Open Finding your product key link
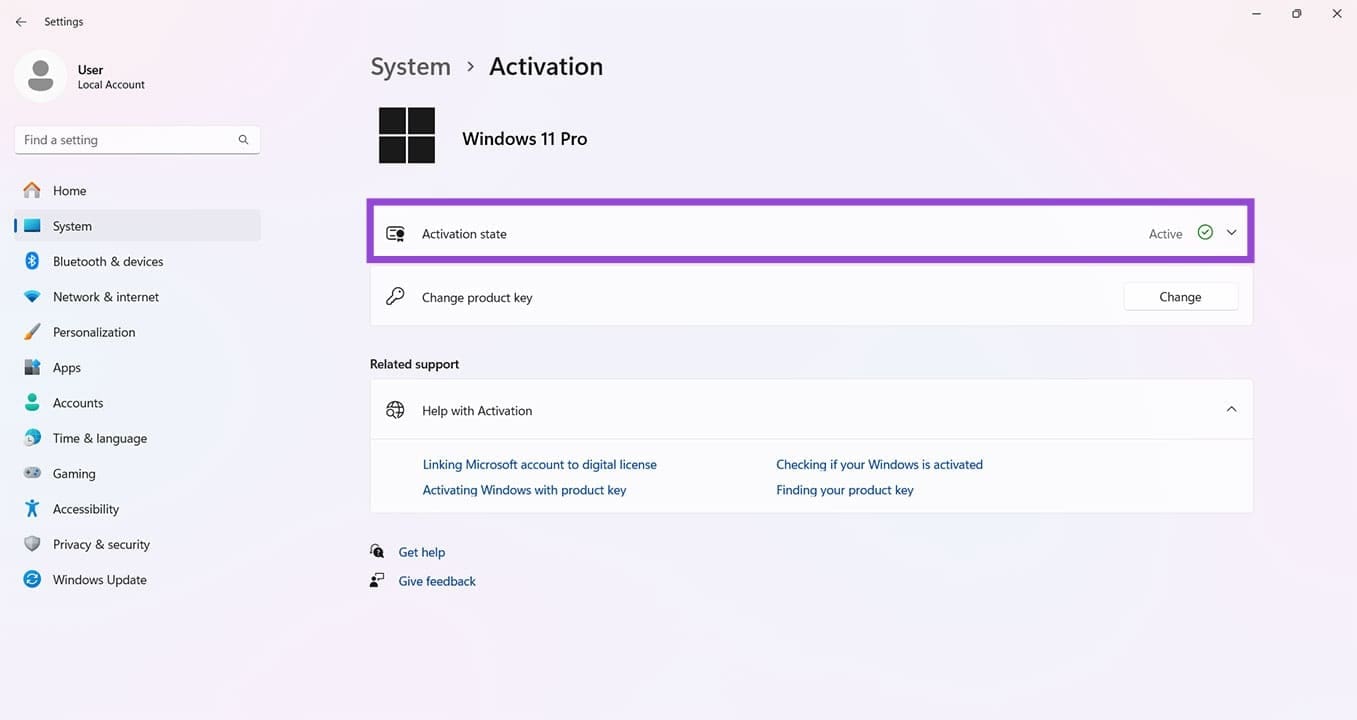 (x=845, y=490)
